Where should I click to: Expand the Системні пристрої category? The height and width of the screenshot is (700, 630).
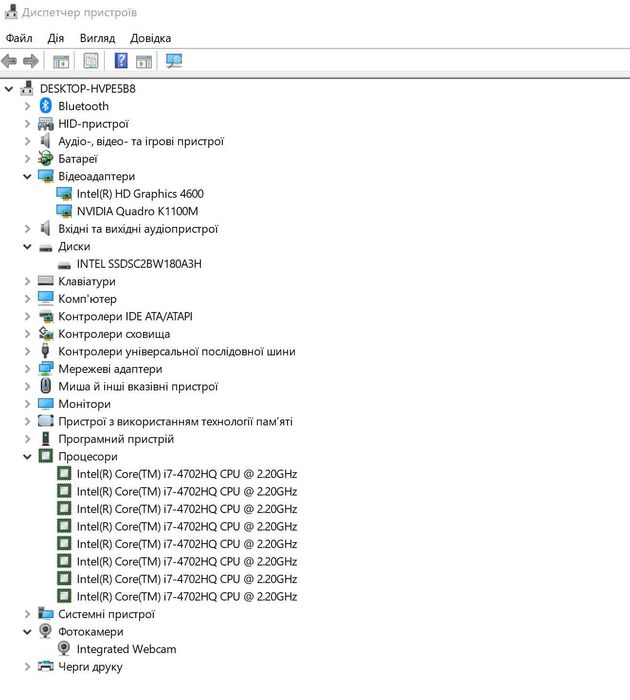pyautogui.click(x=27, y=614)
